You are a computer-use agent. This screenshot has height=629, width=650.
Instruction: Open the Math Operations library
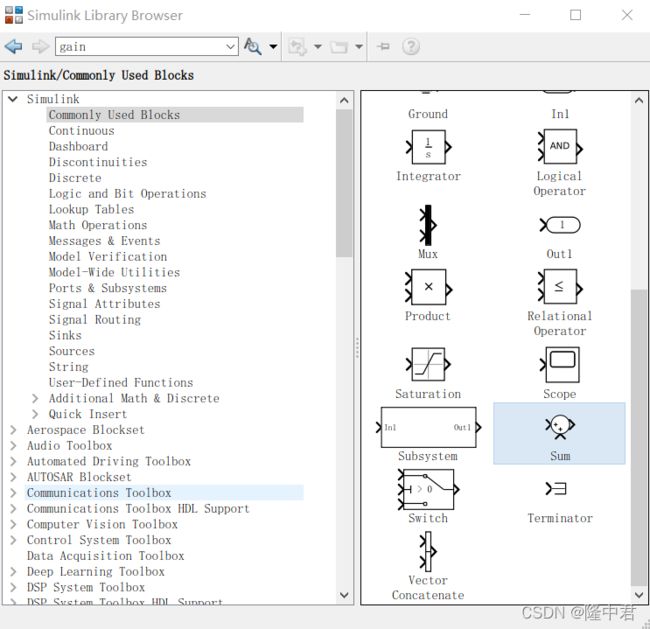[98, 225]
